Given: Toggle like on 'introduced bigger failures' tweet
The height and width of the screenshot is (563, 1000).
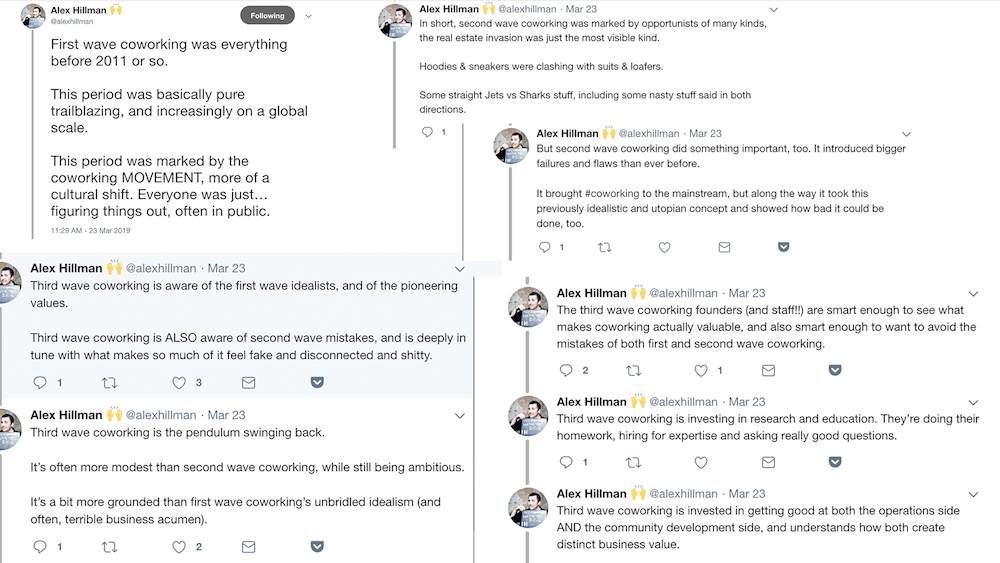Looking at the screenshot, I should [x=665, y=247].
